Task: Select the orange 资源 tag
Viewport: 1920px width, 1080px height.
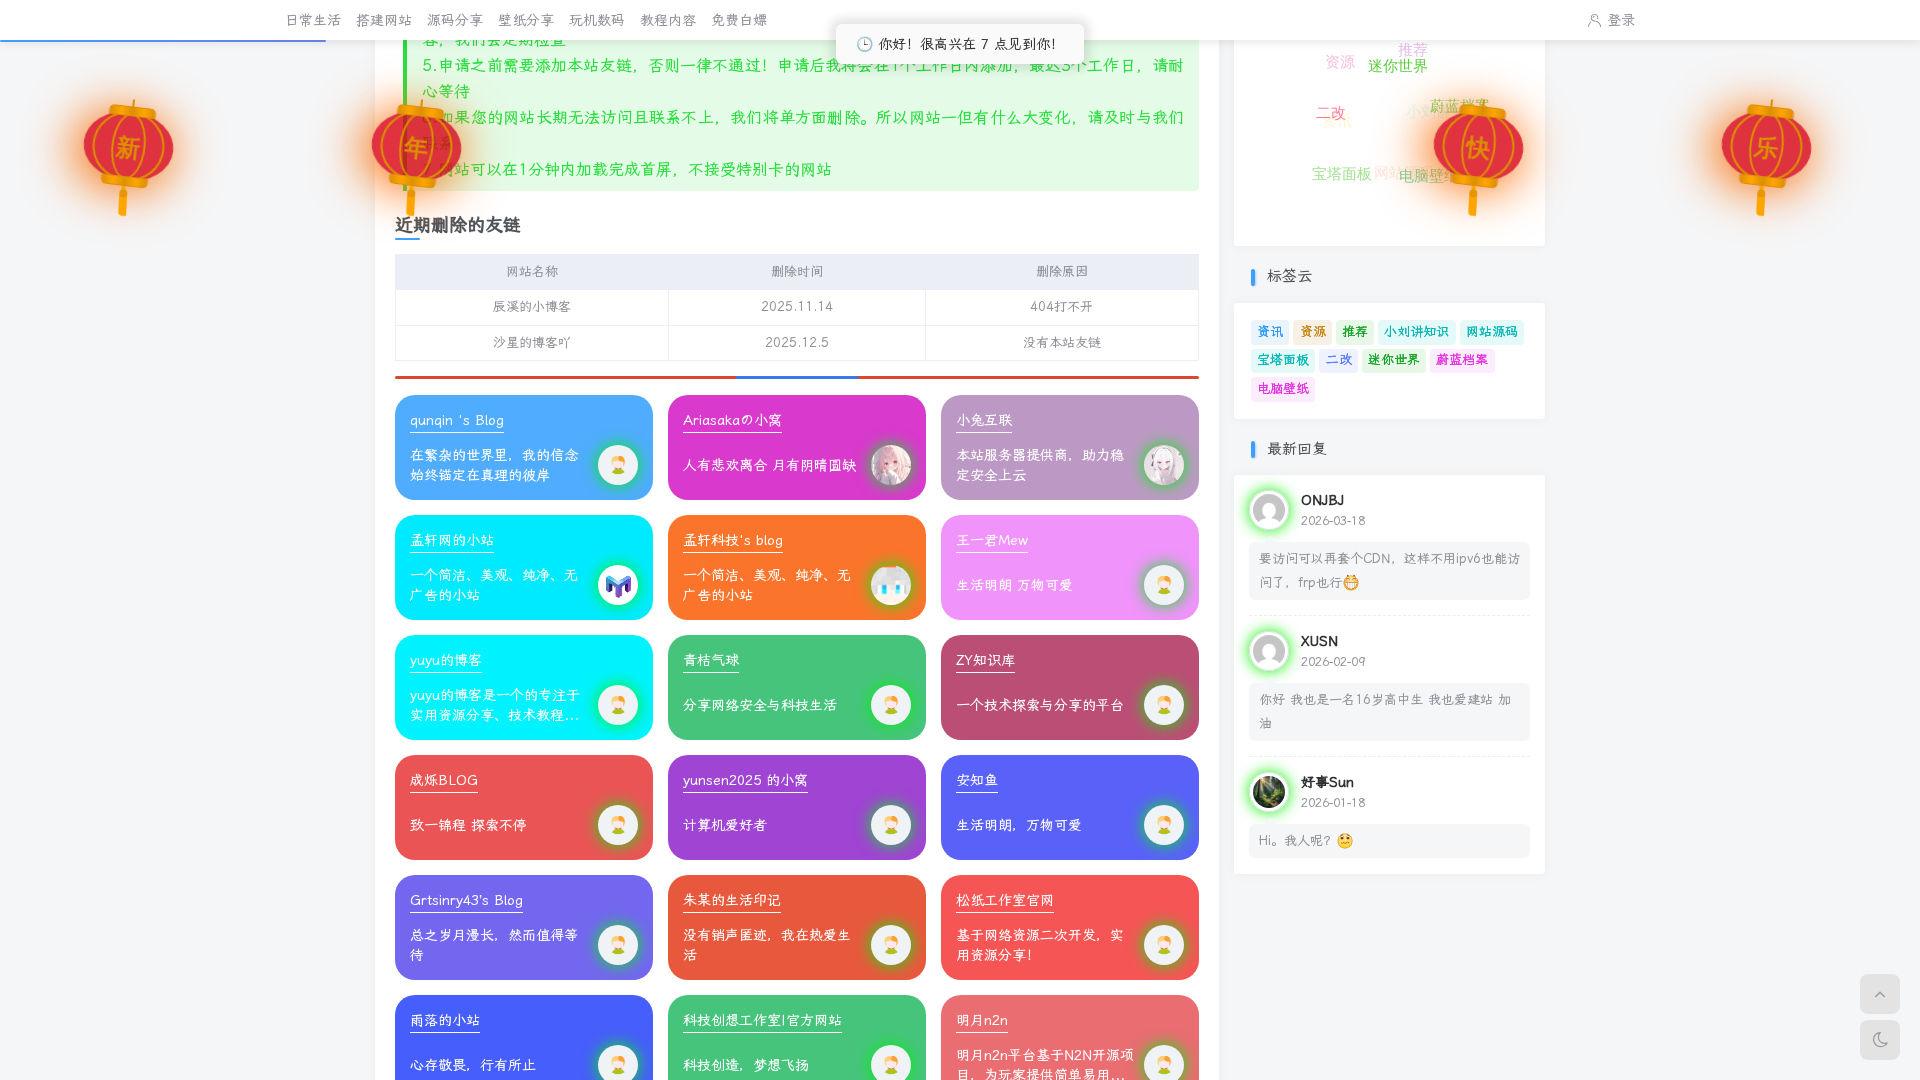Action: (1312, 332)
